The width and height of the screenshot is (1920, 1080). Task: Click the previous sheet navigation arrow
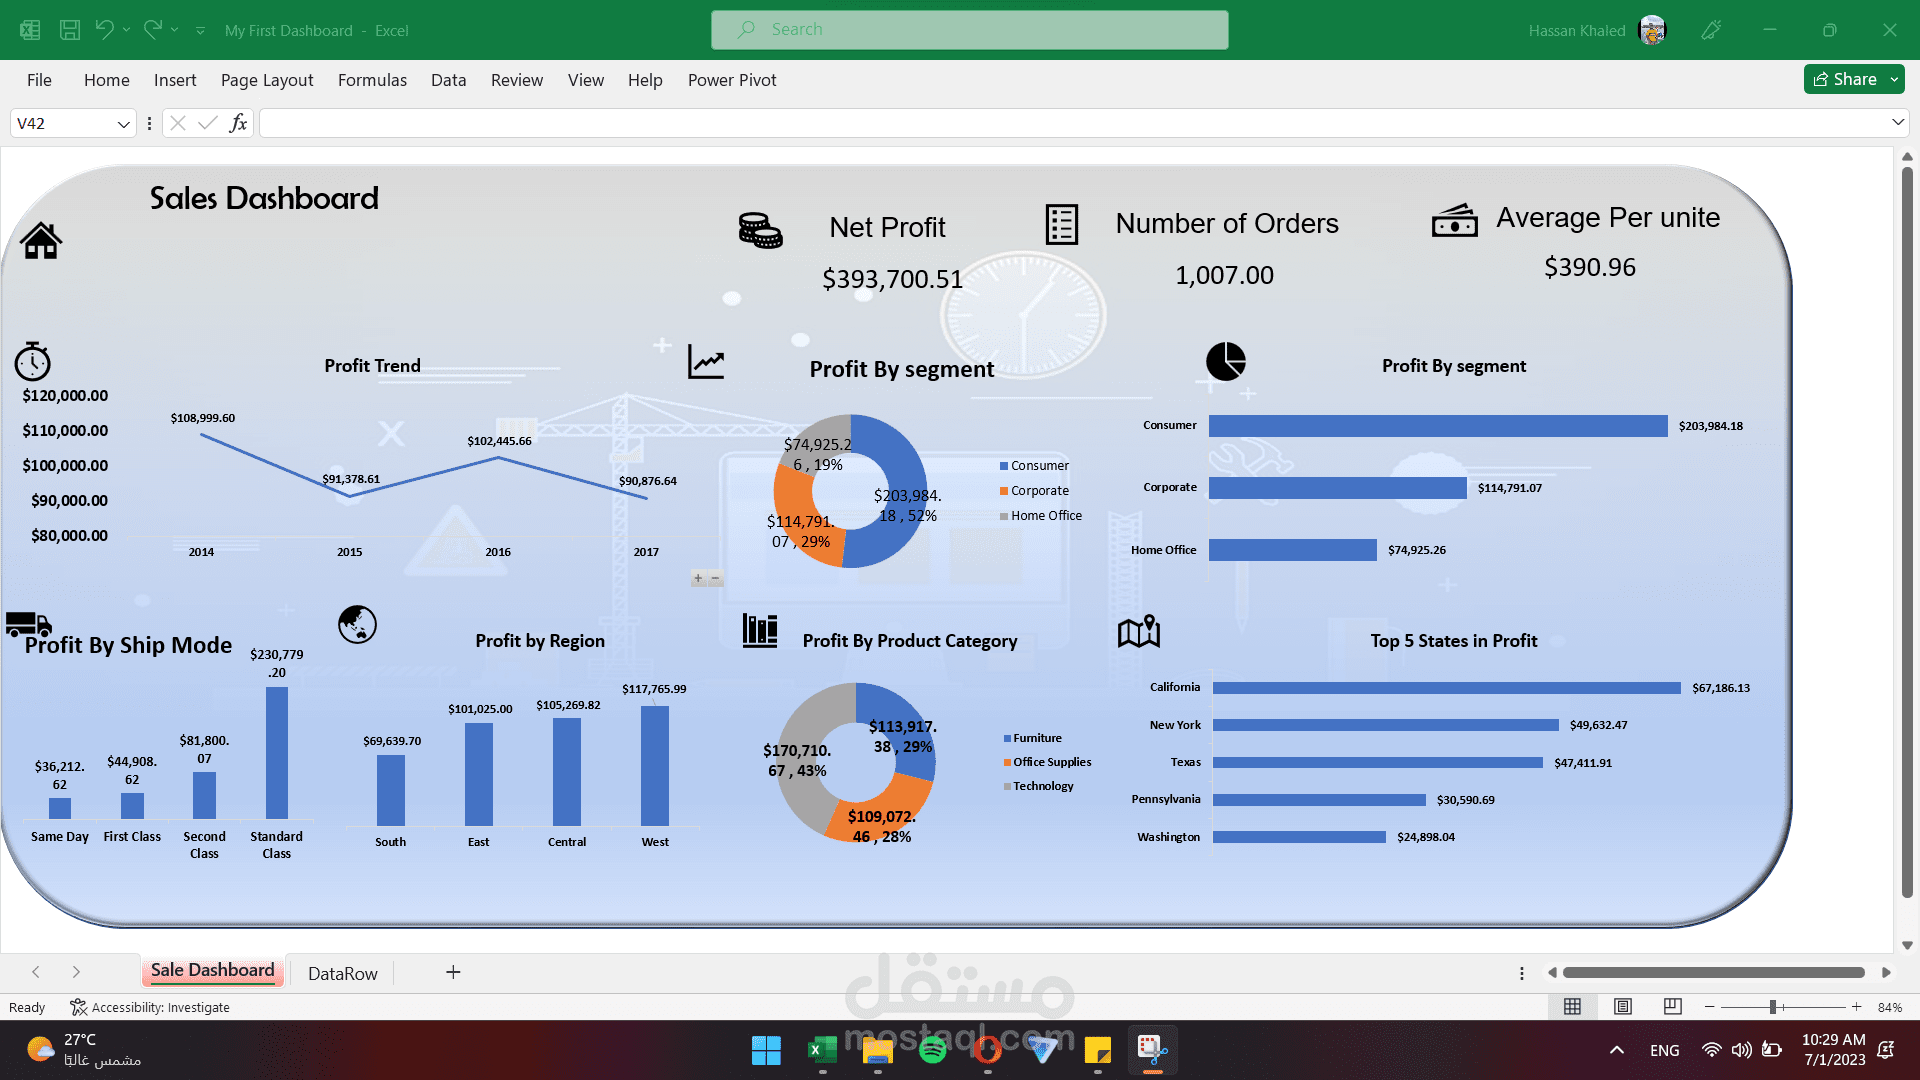click(x=36, y=972)
